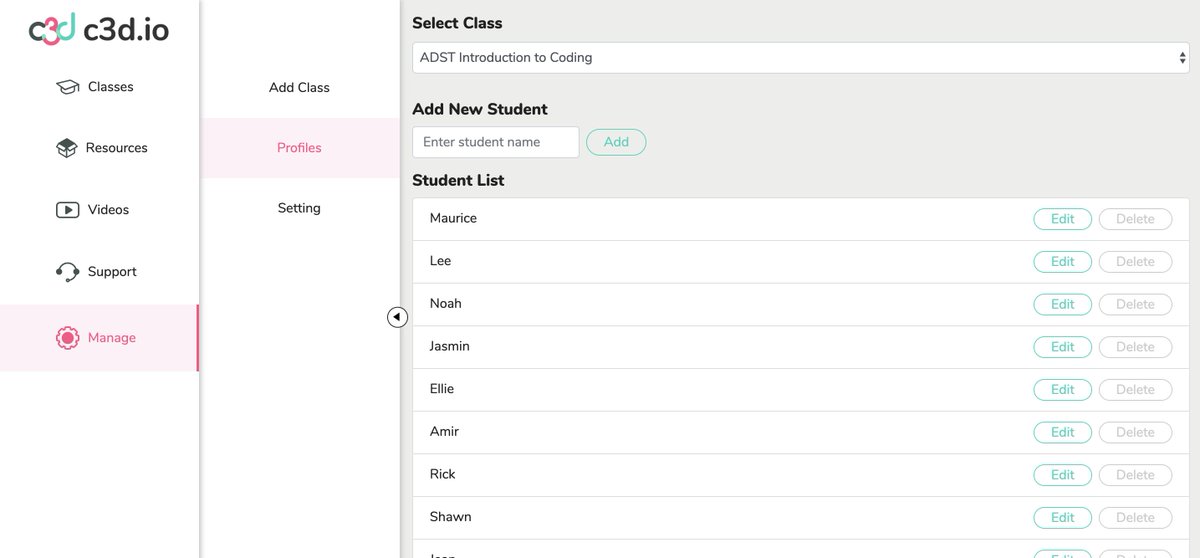Open Support in the sidebar
Viewport: 1200px width, 558px height.
[x=99, y=272]
